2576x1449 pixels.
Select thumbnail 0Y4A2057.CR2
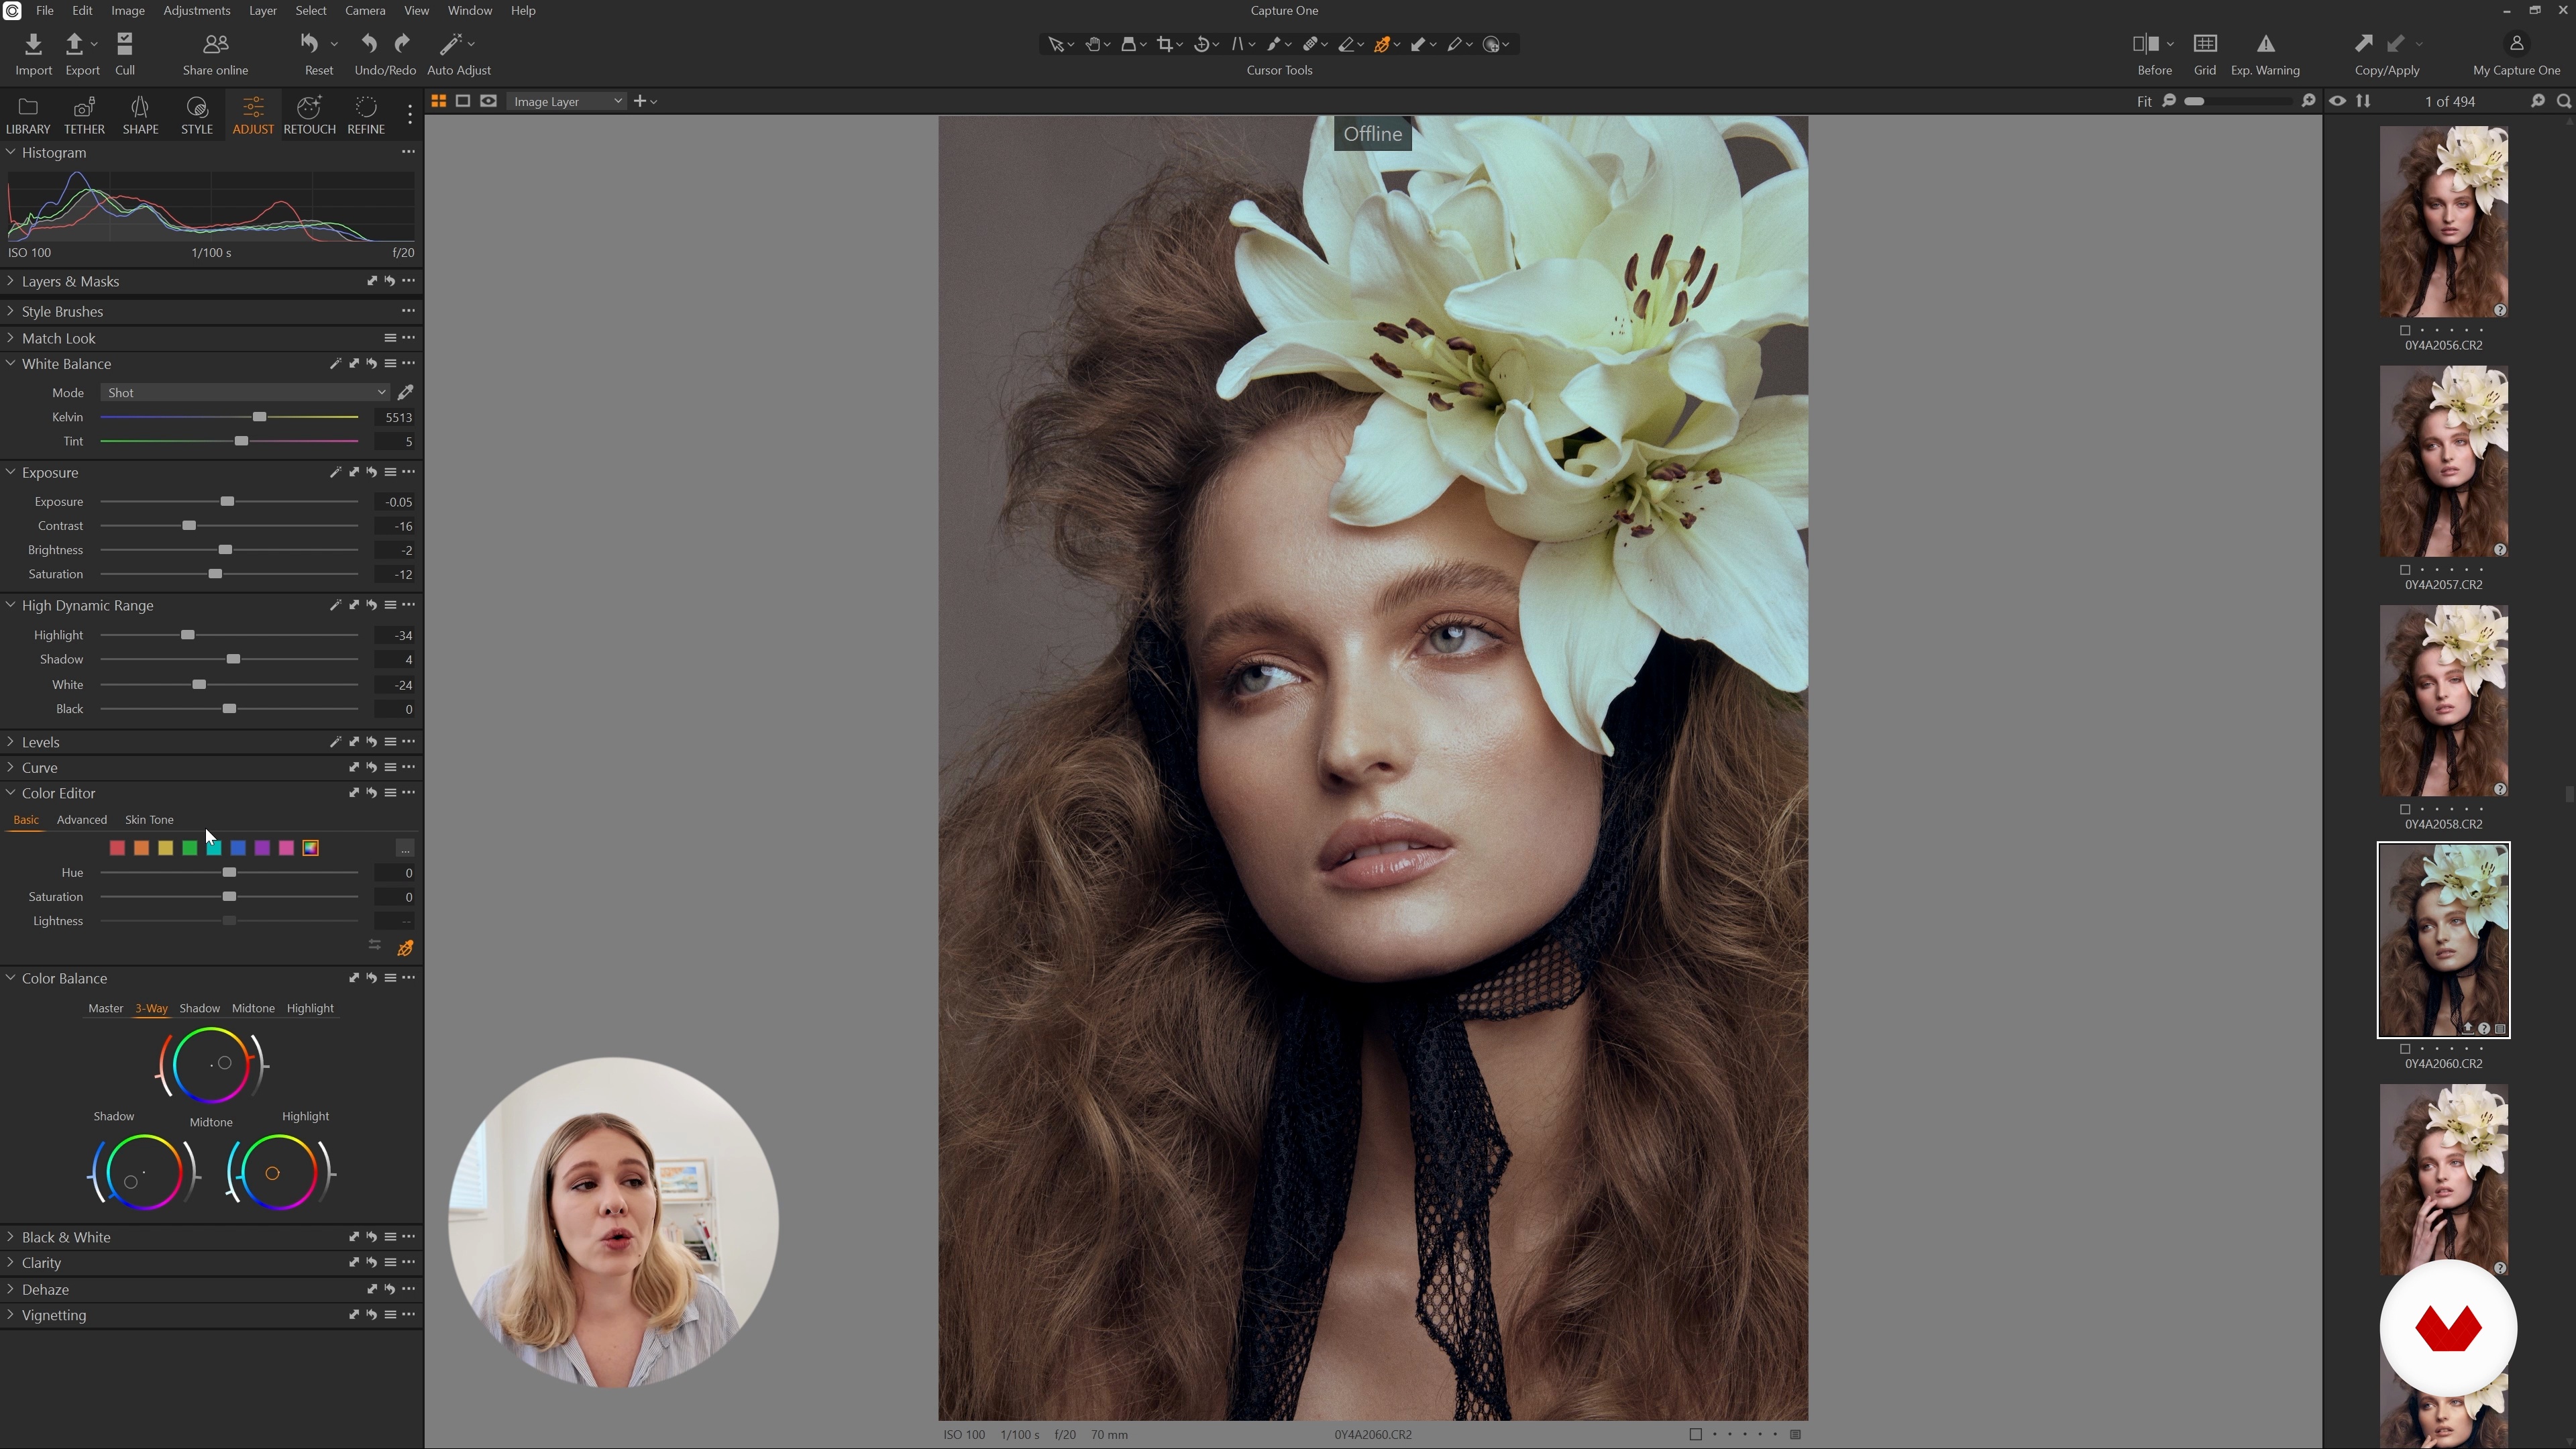pyautogui.click(x=2443, y=461)
